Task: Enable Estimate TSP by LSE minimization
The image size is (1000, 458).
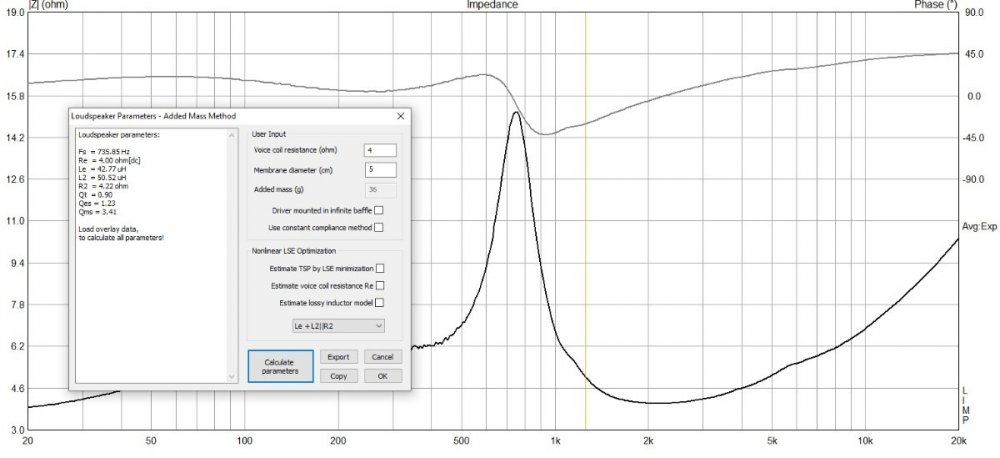Action: point(380,269)
